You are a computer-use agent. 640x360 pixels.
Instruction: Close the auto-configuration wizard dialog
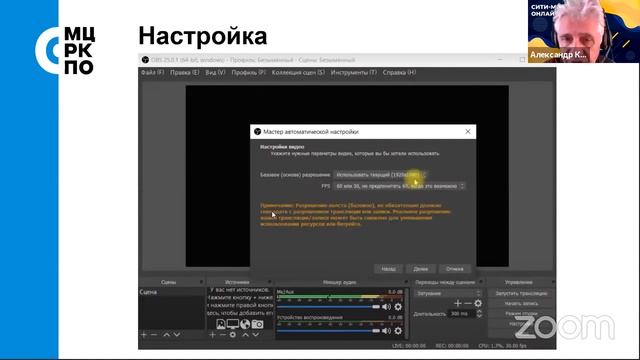pos(468,131)
